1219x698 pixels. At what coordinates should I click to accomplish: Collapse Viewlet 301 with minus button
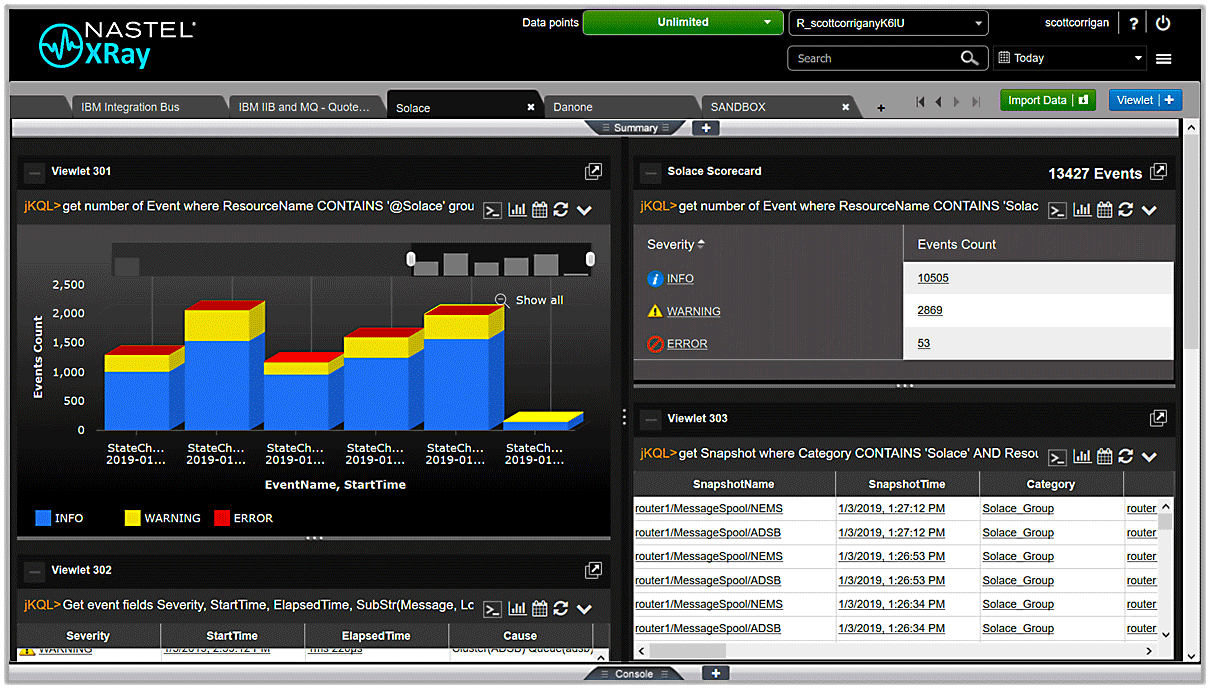click(35, 172)
